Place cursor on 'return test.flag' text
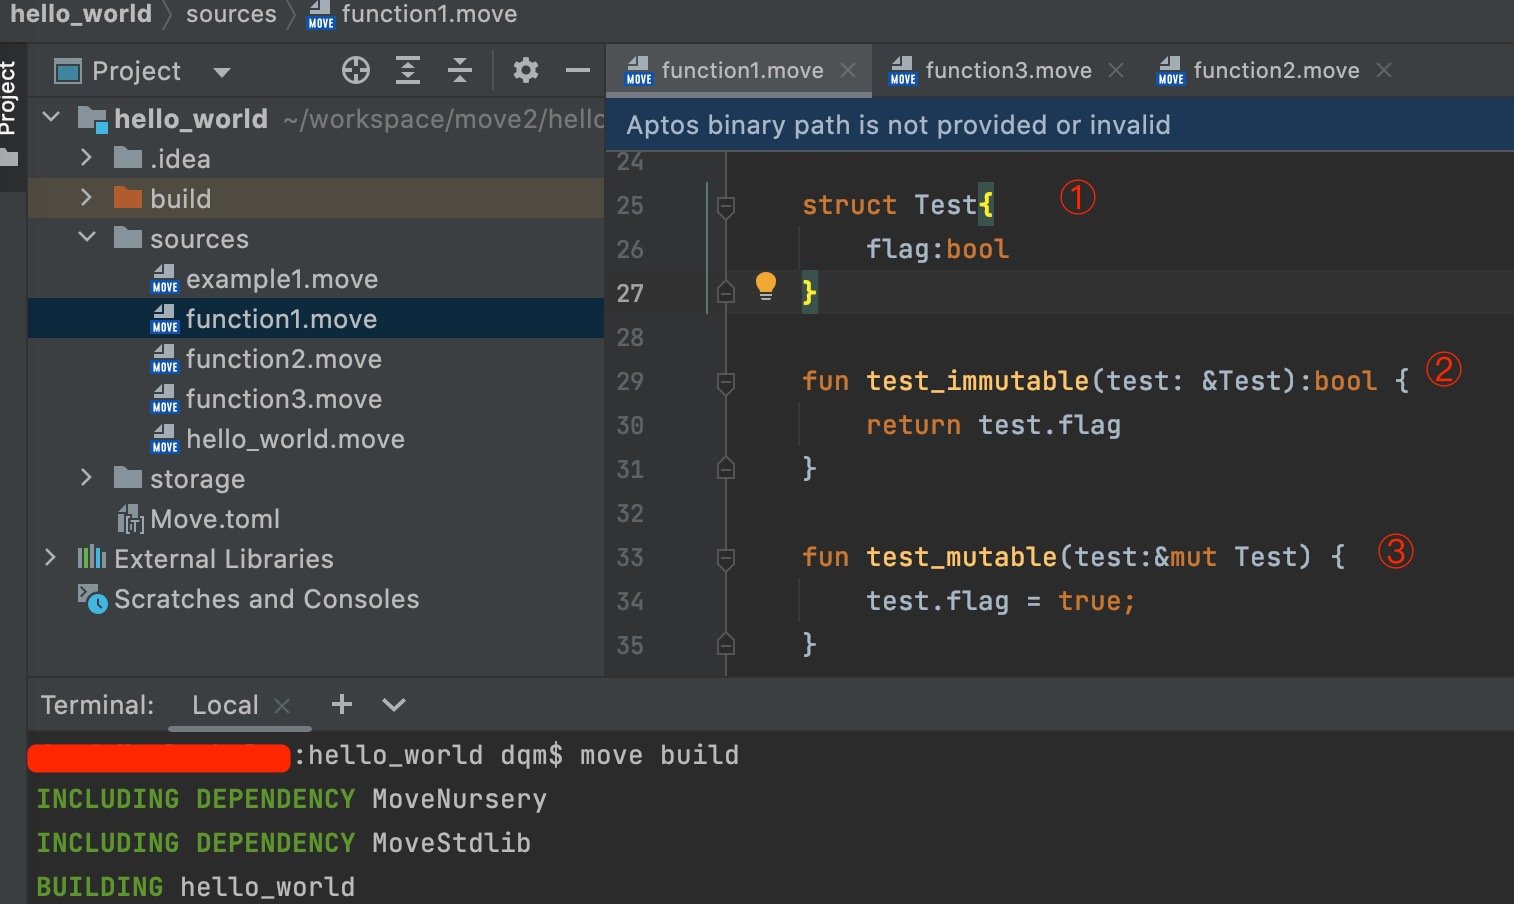The image size is (1514, 904). (x=993, y=425)
